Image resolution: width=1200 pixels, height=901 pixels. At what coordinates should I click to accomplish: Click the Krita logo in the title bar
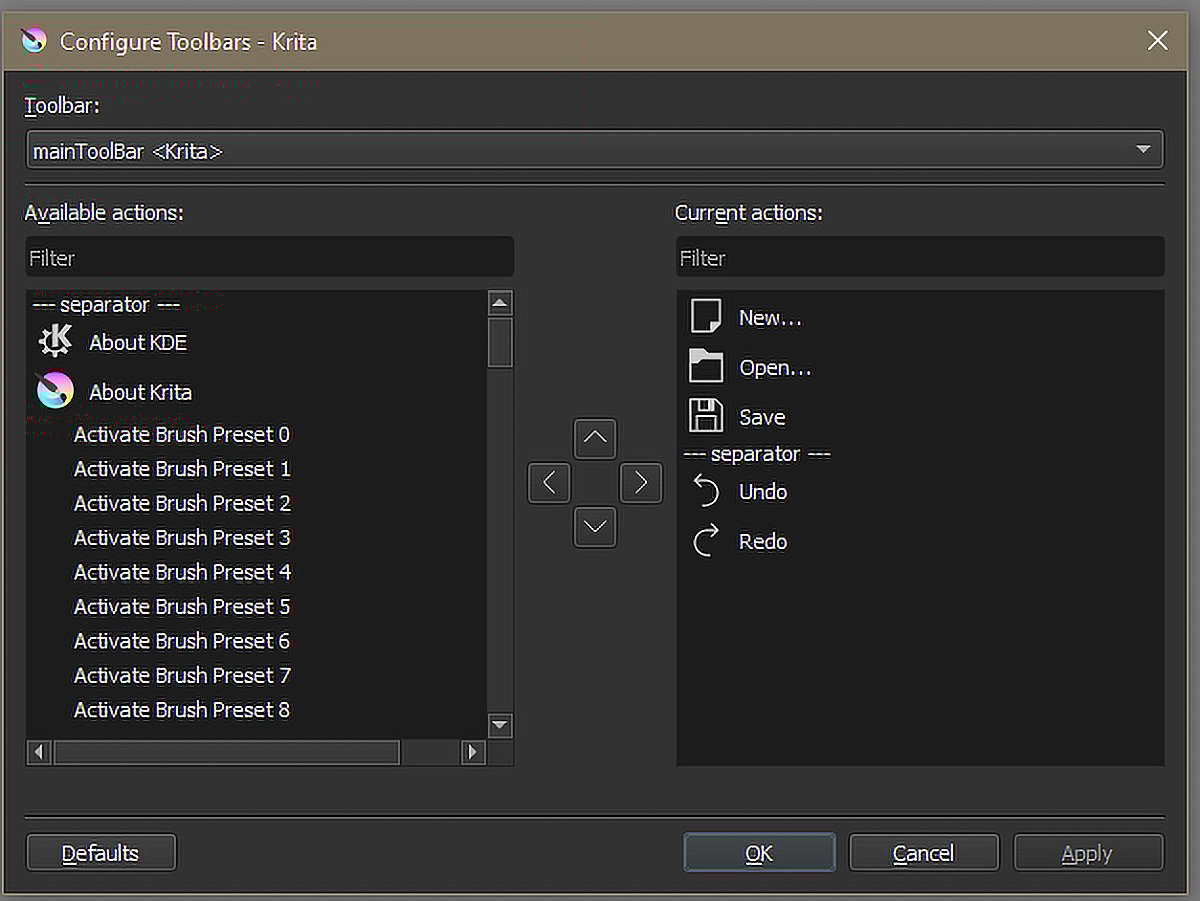(34, 41)
